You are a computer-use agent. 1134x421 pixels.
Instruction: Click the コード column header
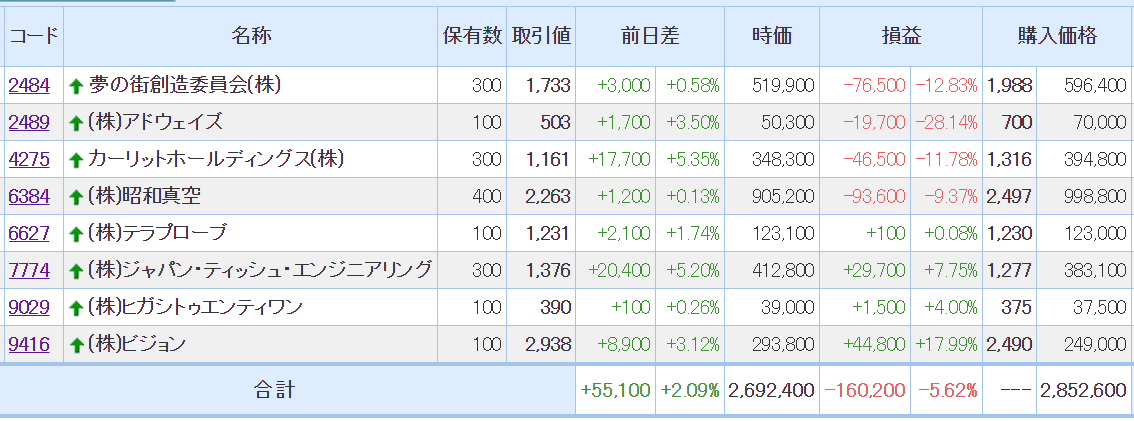34,37
